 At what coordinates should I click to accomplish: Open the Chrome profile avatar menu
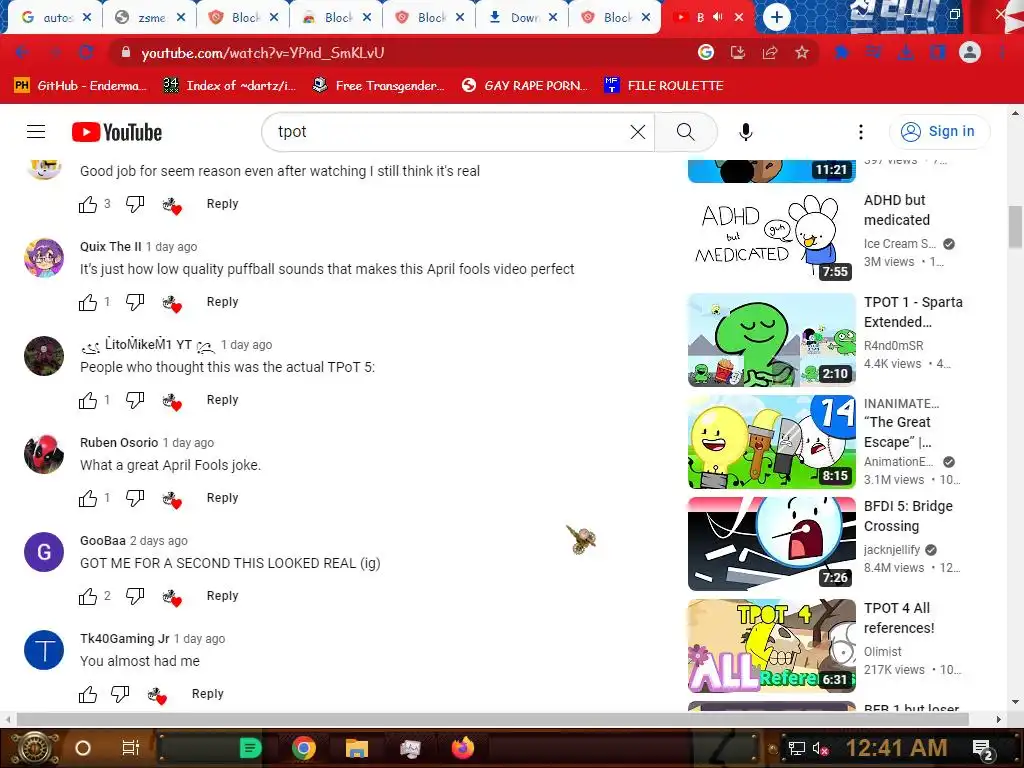970,52
